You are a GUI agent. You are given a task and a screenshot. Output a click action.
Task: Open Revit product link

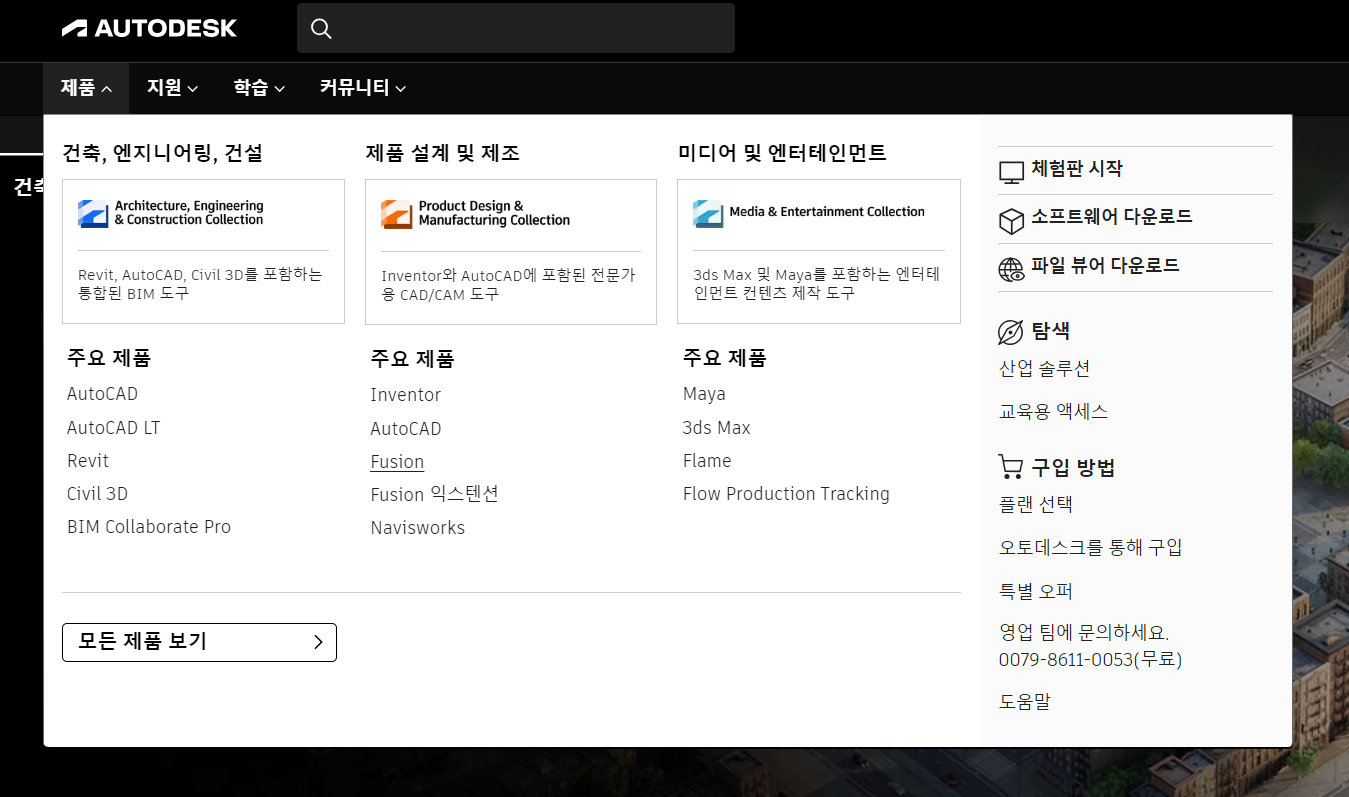pos(88,461)
